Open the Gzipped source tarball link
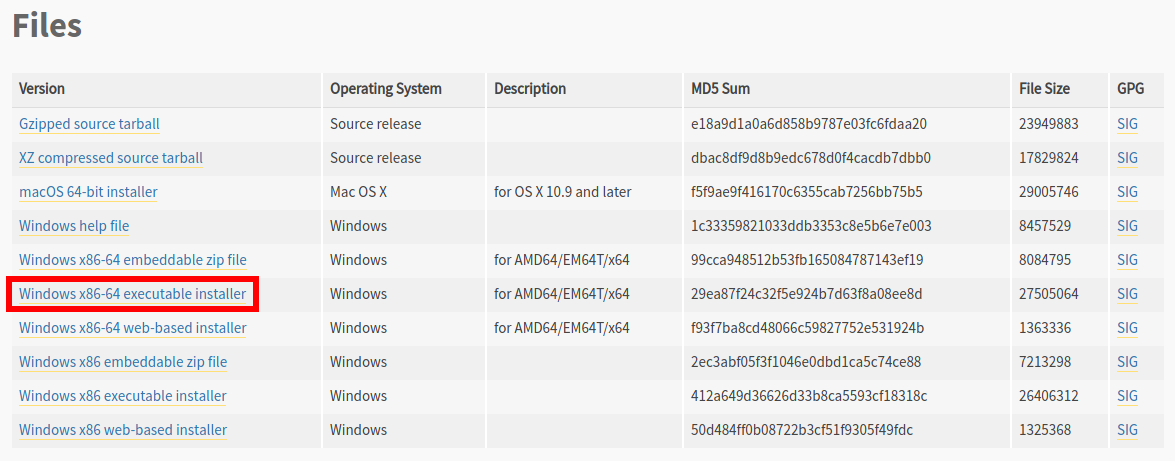 (89, 124)
